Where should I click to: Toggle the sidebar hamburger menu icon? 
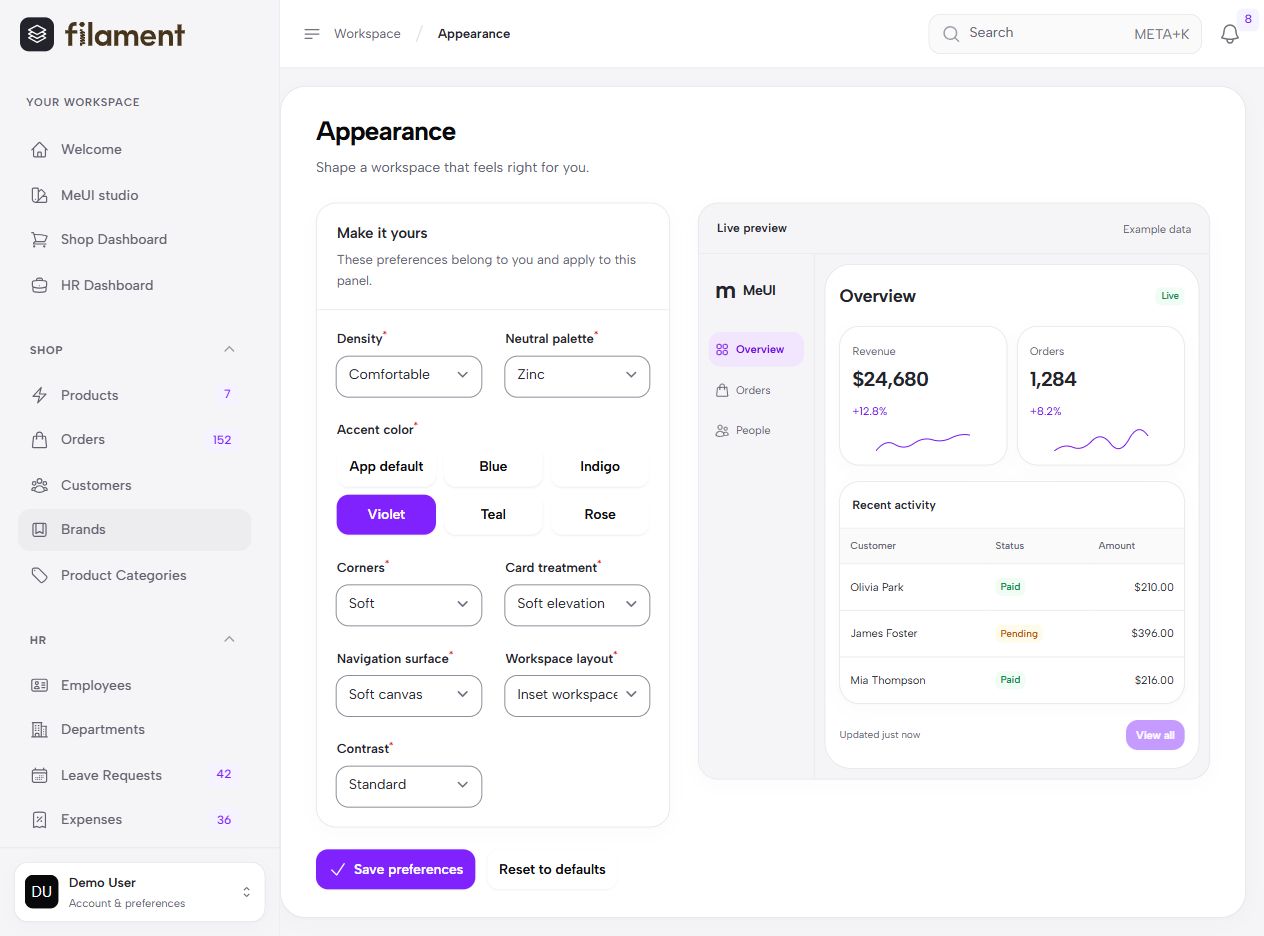click(x=312, y=34)
